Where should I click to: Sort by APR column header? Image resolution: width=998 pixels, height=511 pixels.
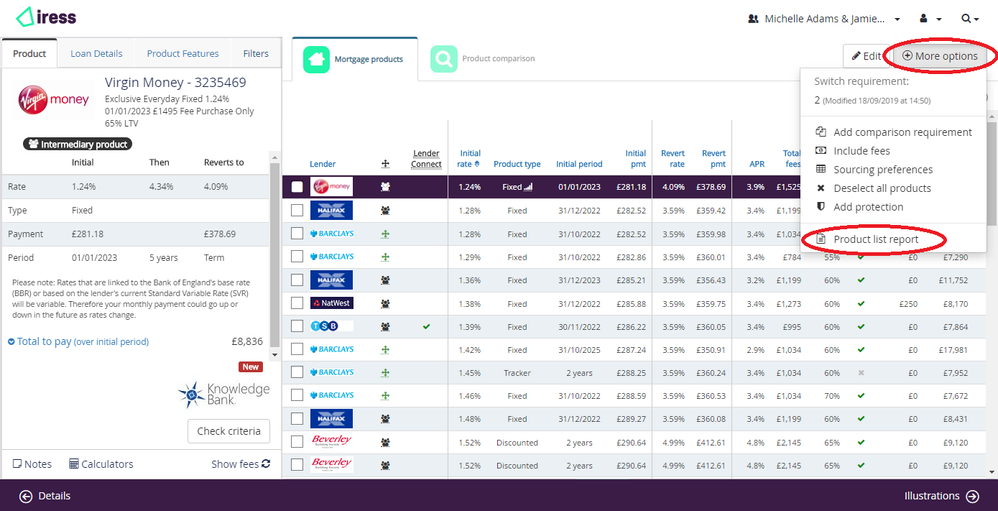coord(757,164)
